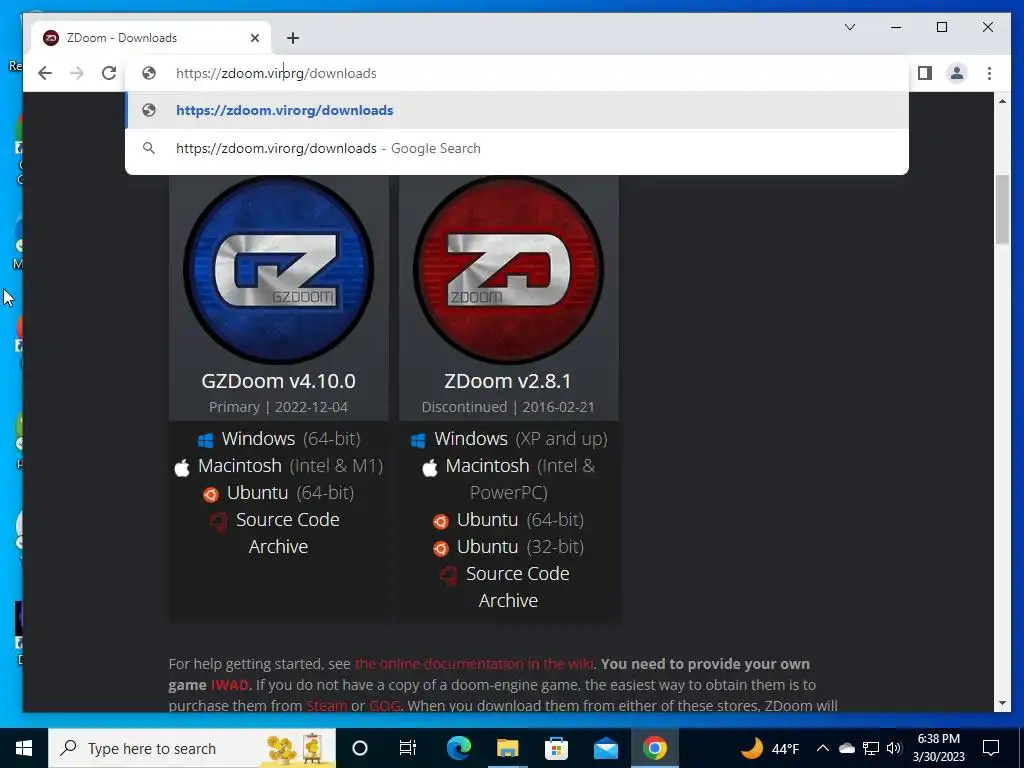Viewport: 1024px width, 768px height.
Task: Click the page scrollbar up arrow
Action: pos(1002,101)
